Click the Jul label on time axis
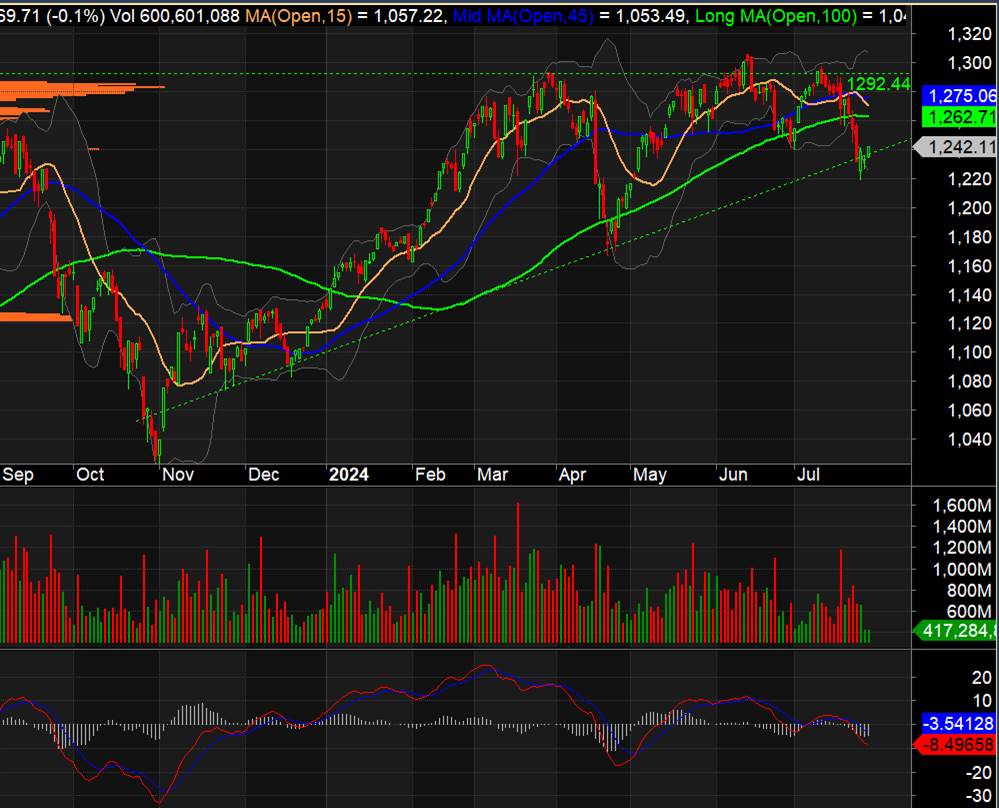Screen dimensions: 999x808 pyautogui.click(x=809, y=475)
